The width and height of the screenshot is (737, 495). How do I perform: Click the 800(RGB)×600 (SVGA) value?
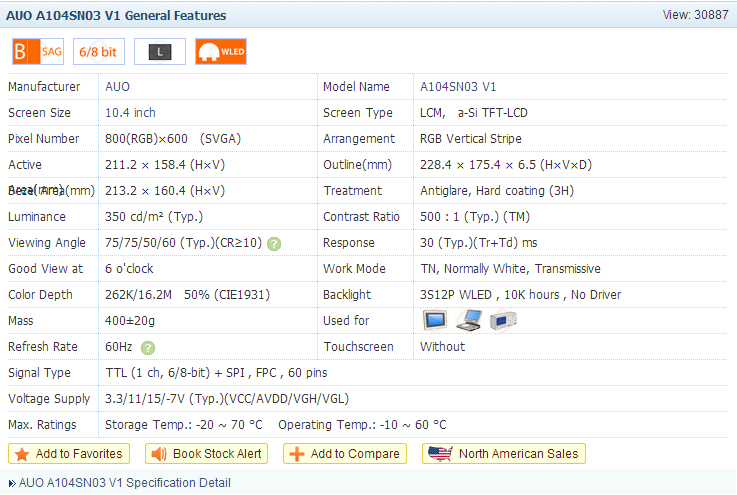173,139
